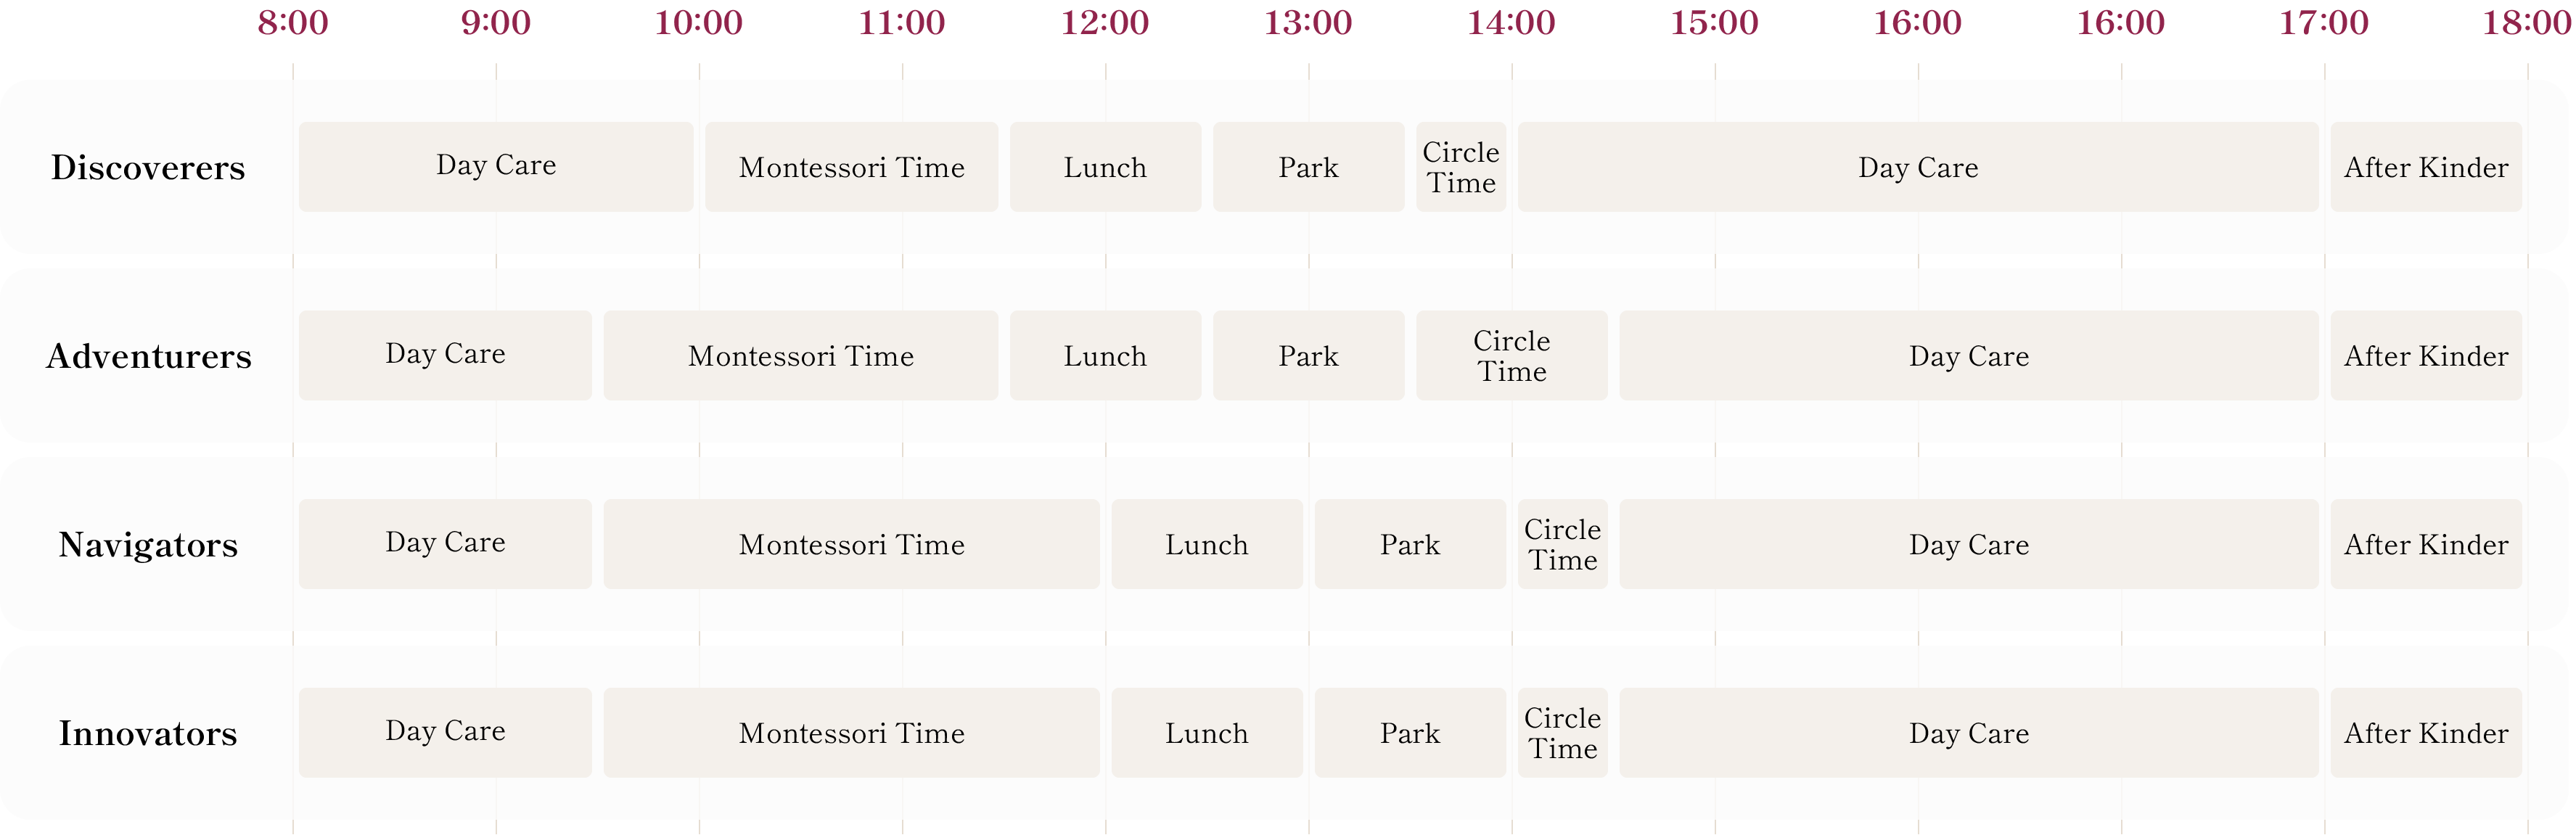Open Navigators Montessori Time block

click(851, 544)
